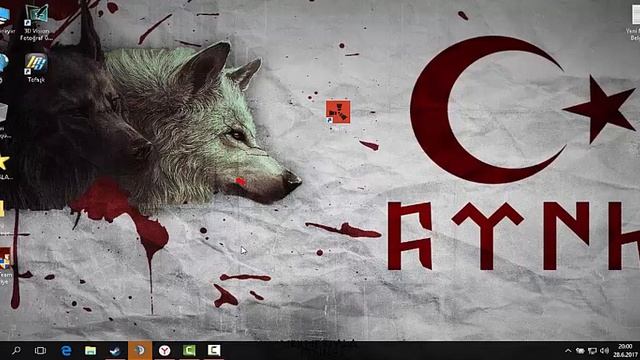Screen dimensions: 640x360
Task: Open the 3D Vision Fotoğraf desktop shortcut
Action: (36, 21)
